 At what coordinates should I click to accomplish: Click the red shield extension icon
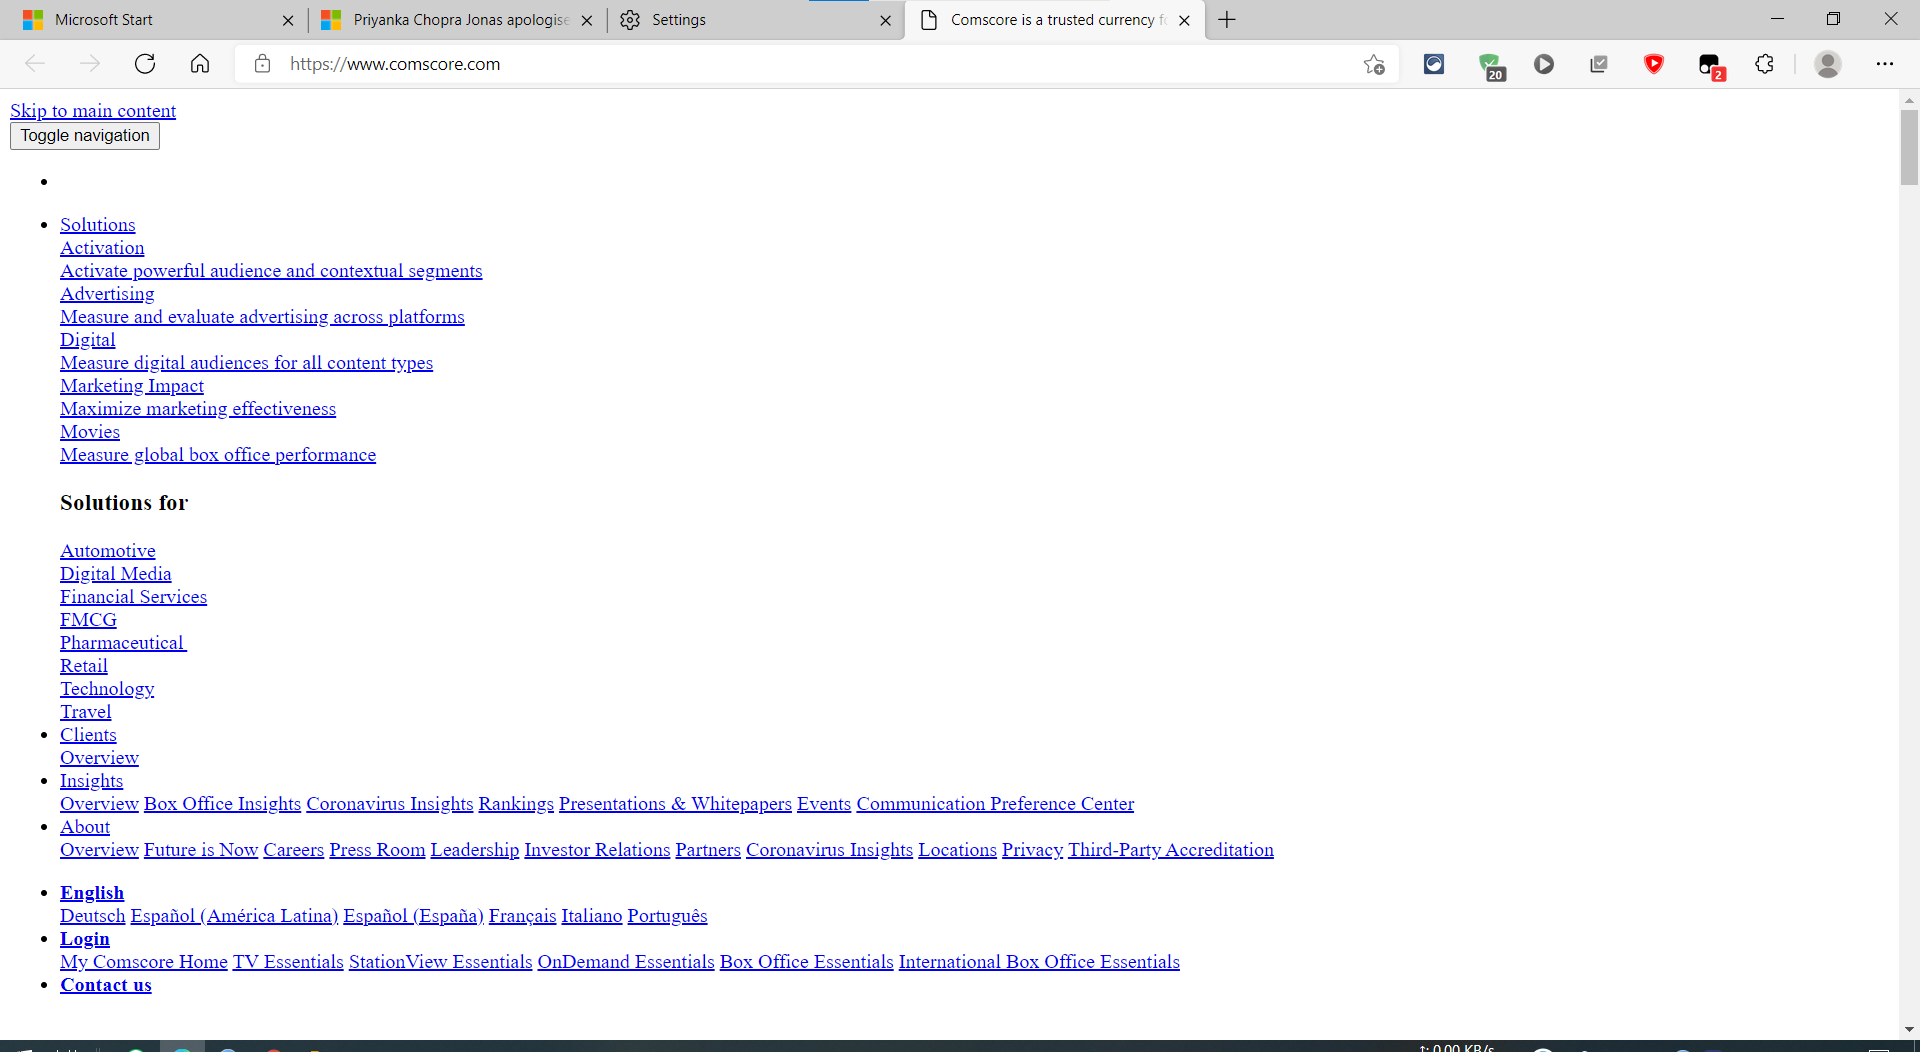1654,64
